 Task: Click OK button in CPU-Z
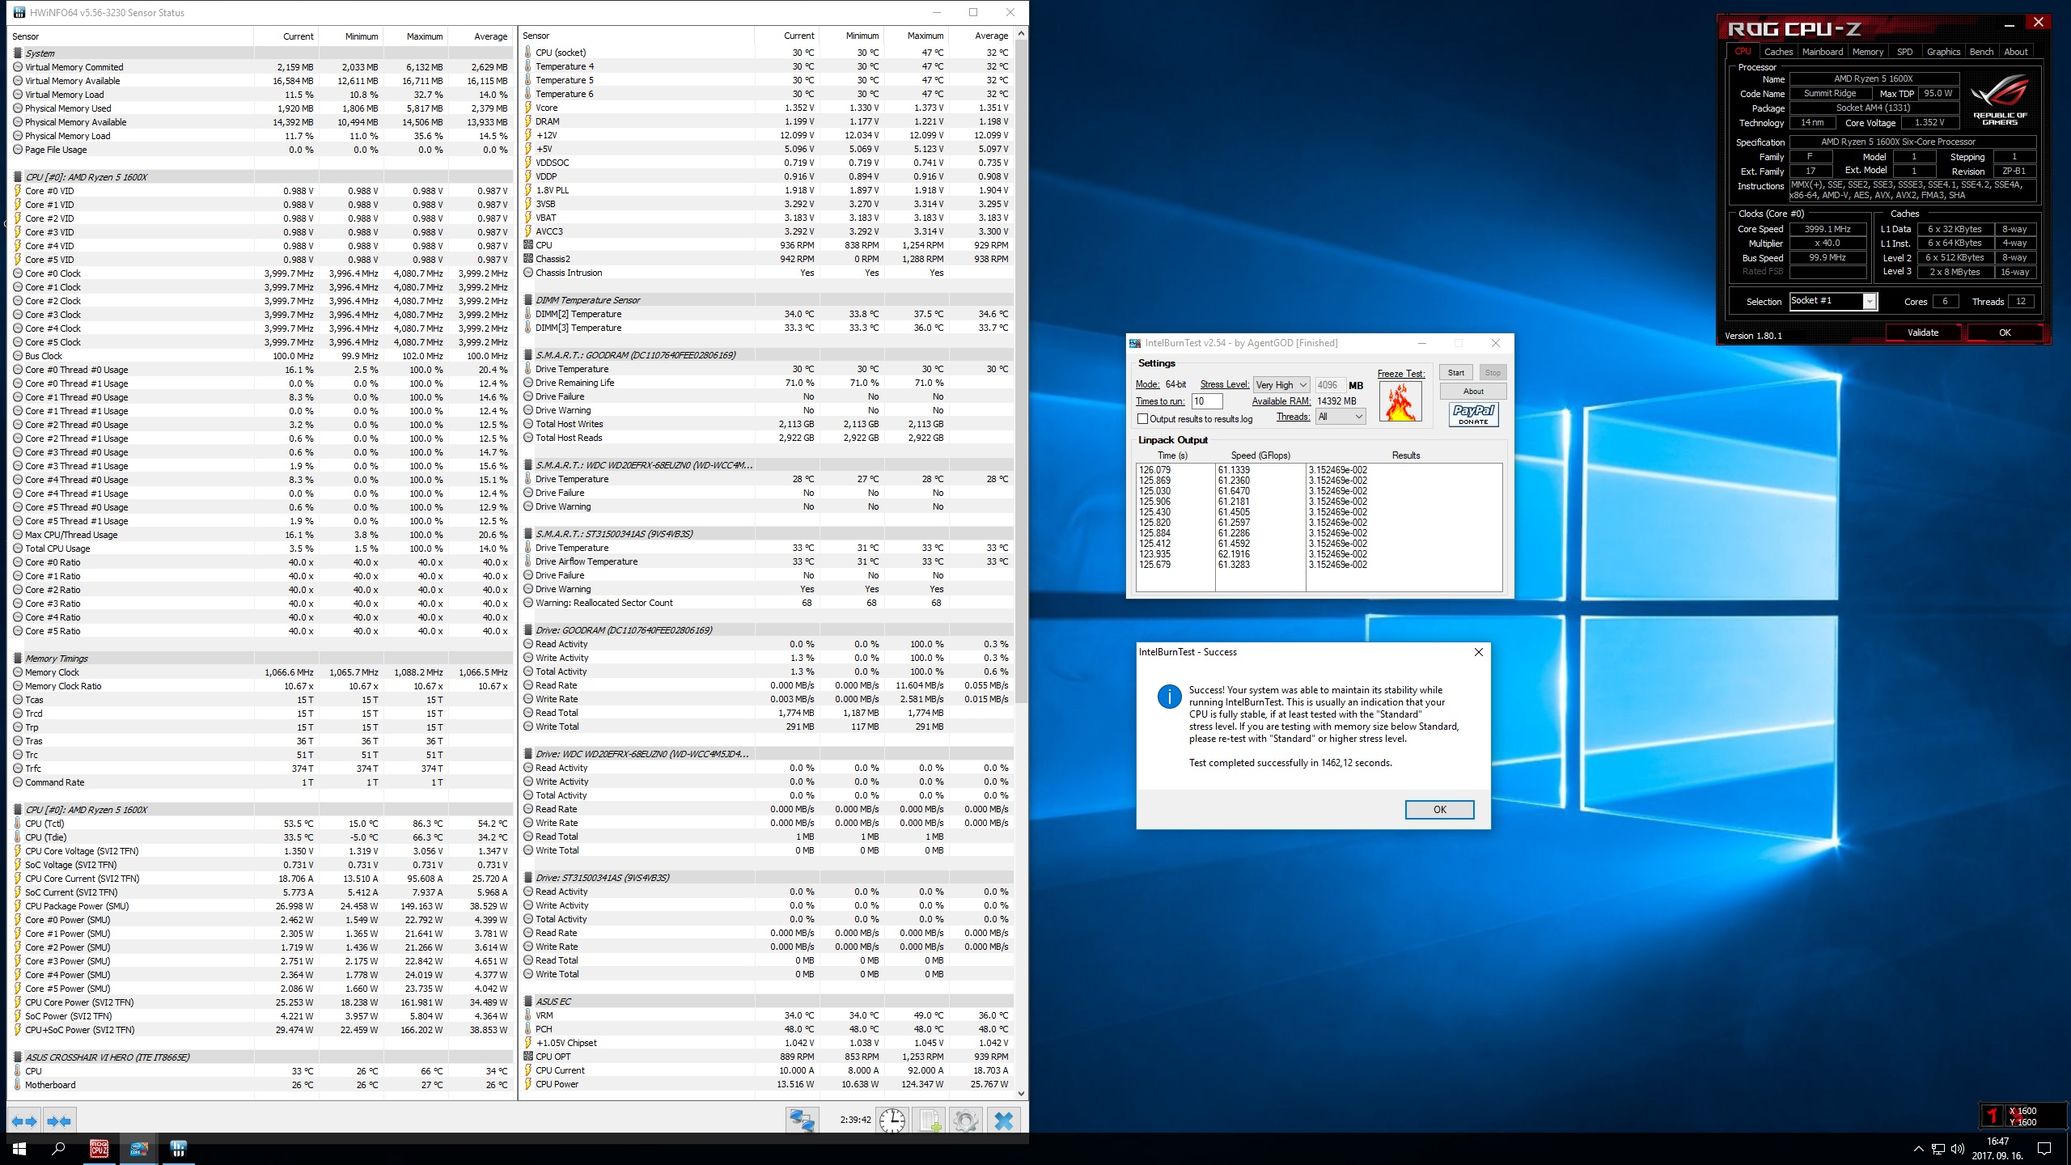pos(2004,333)
